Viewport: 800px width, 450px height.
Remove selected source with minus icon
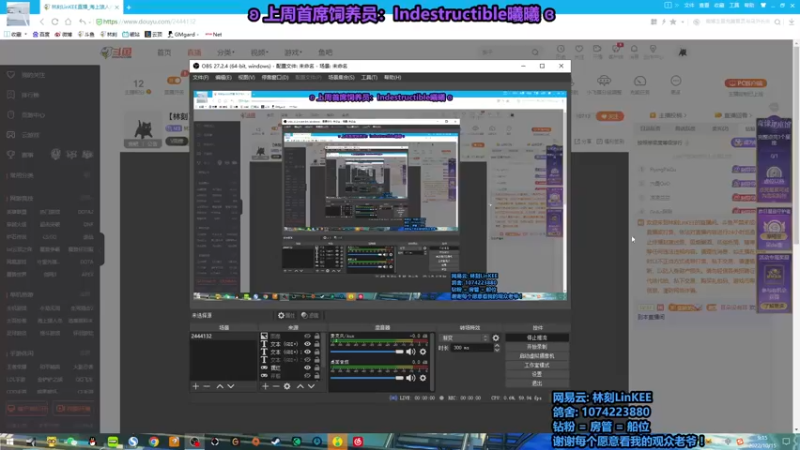point(276,386)
